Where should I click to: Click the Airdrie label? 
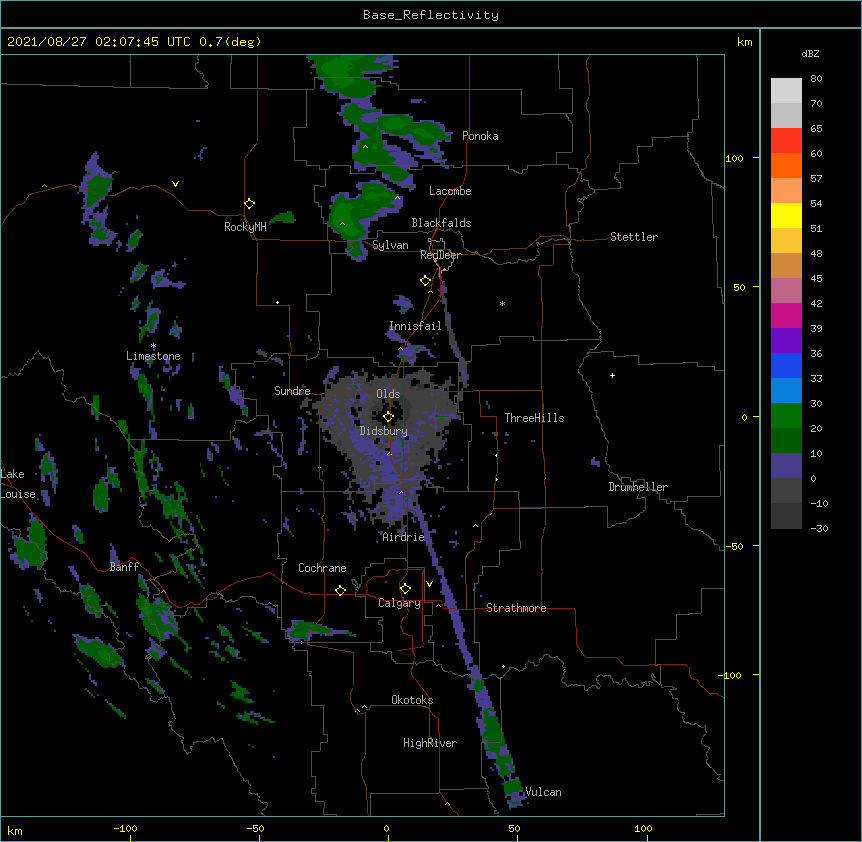pyautogui.click(x=403, y=537)
